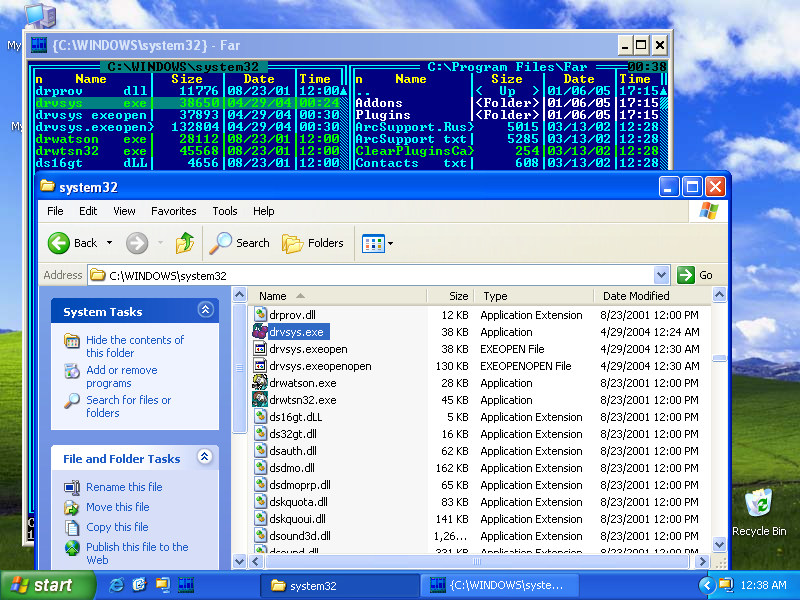The height and width of the screenshot is (600, 800).
Task: Select dskquoui.dll in the file list
Action: [x=297, y=519]
